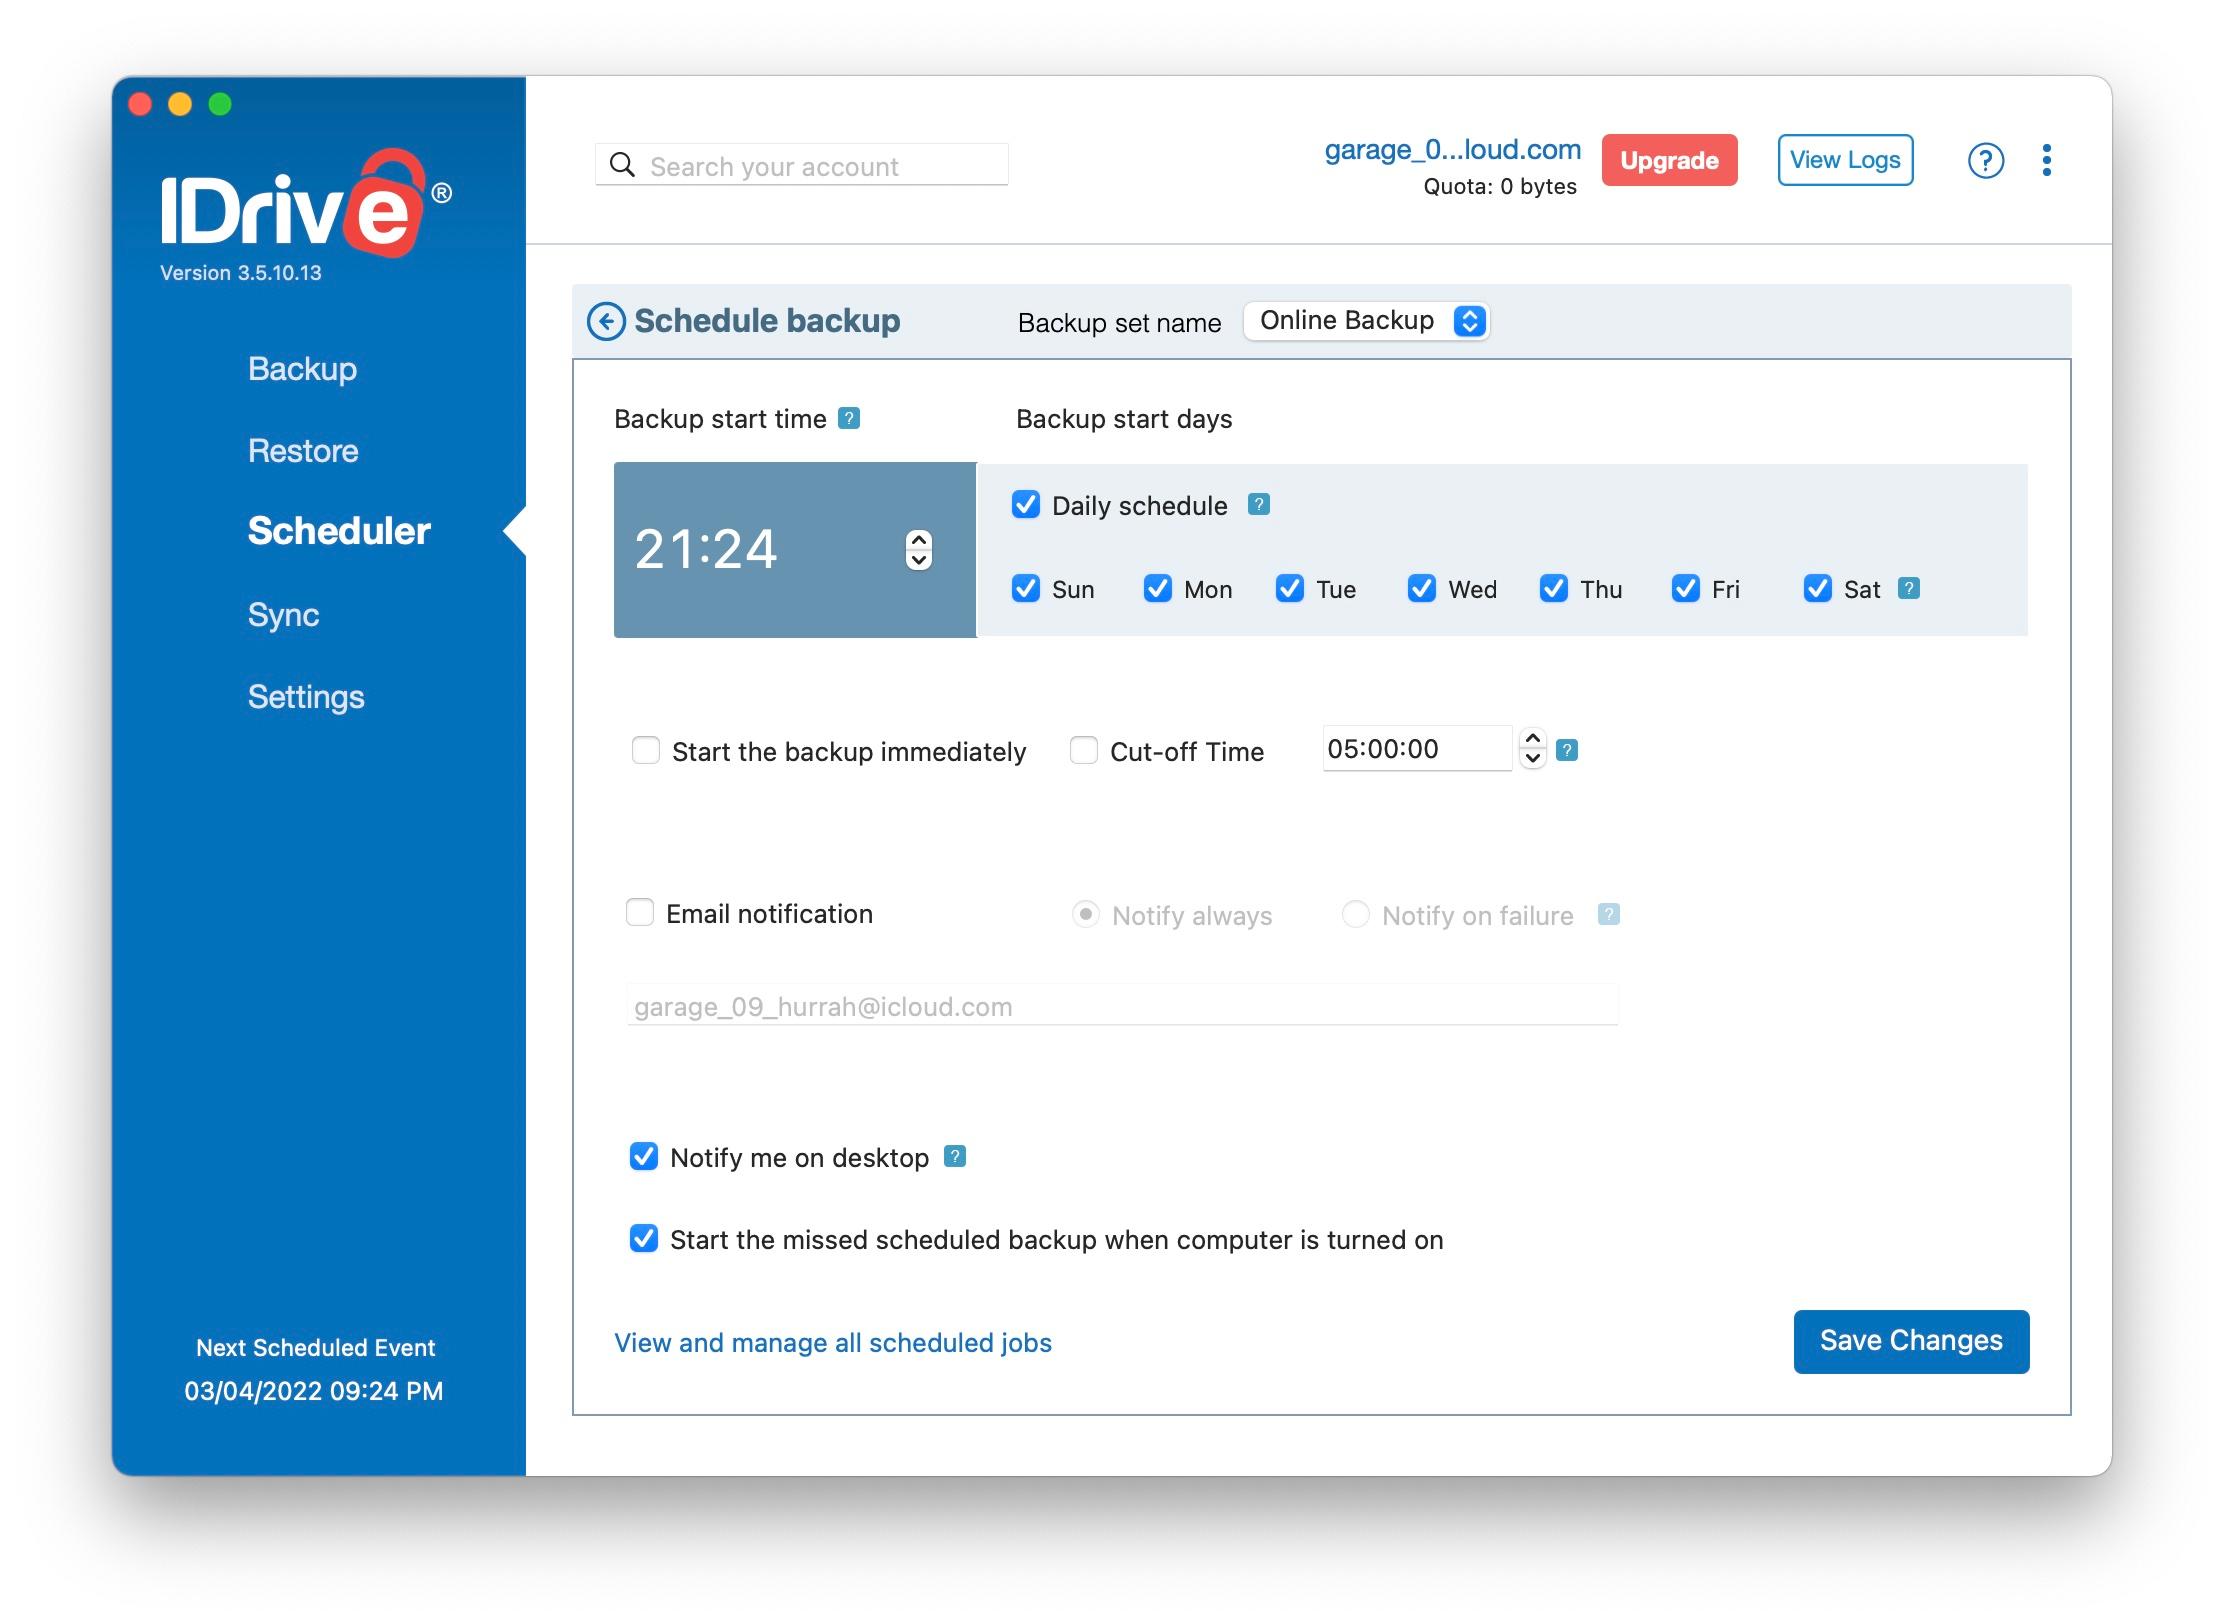The image size is (2224, 1624).
Task: Click the backup start time stepper arrows
Action: tap(919, 549)
